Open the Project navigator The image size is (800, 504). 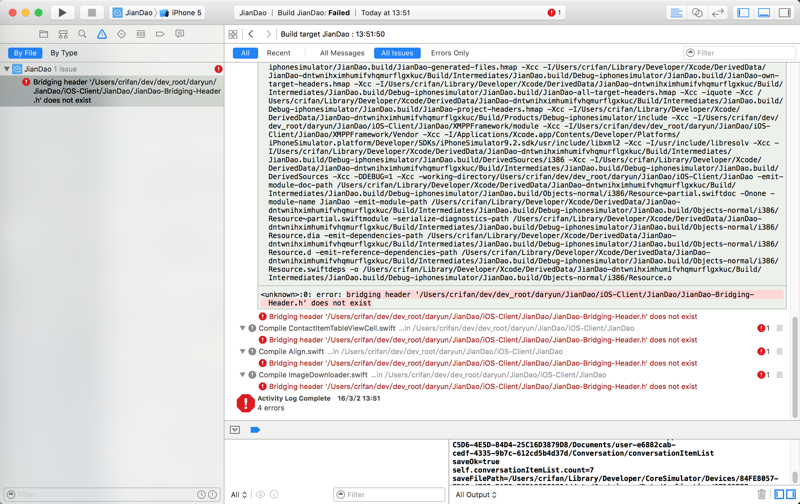[44, 34]
